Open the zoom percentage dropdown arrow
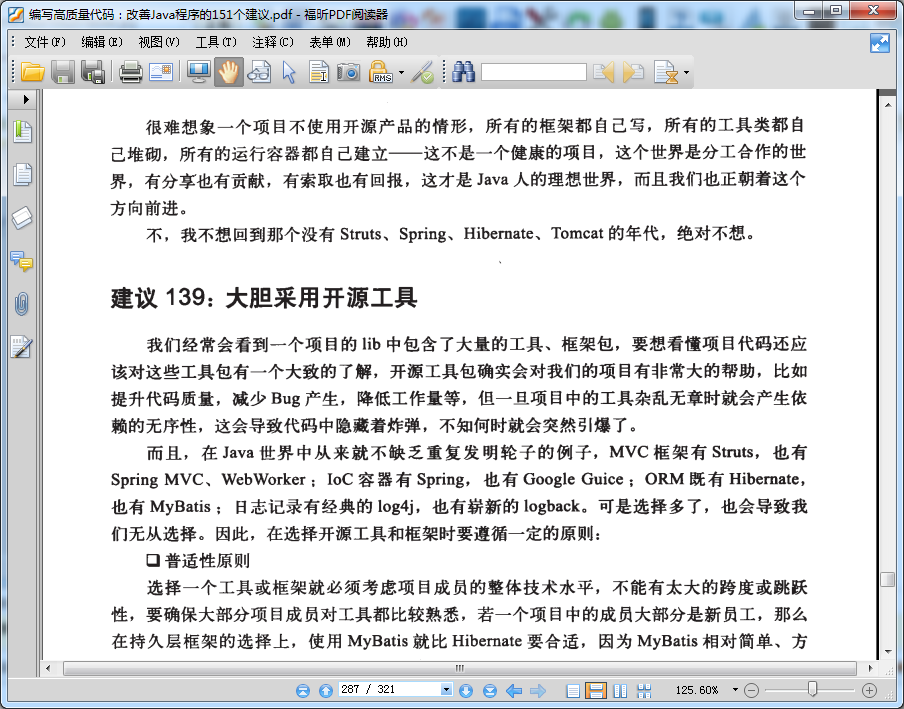This screenshot has width=904, height=709. [x=734, y=690]
